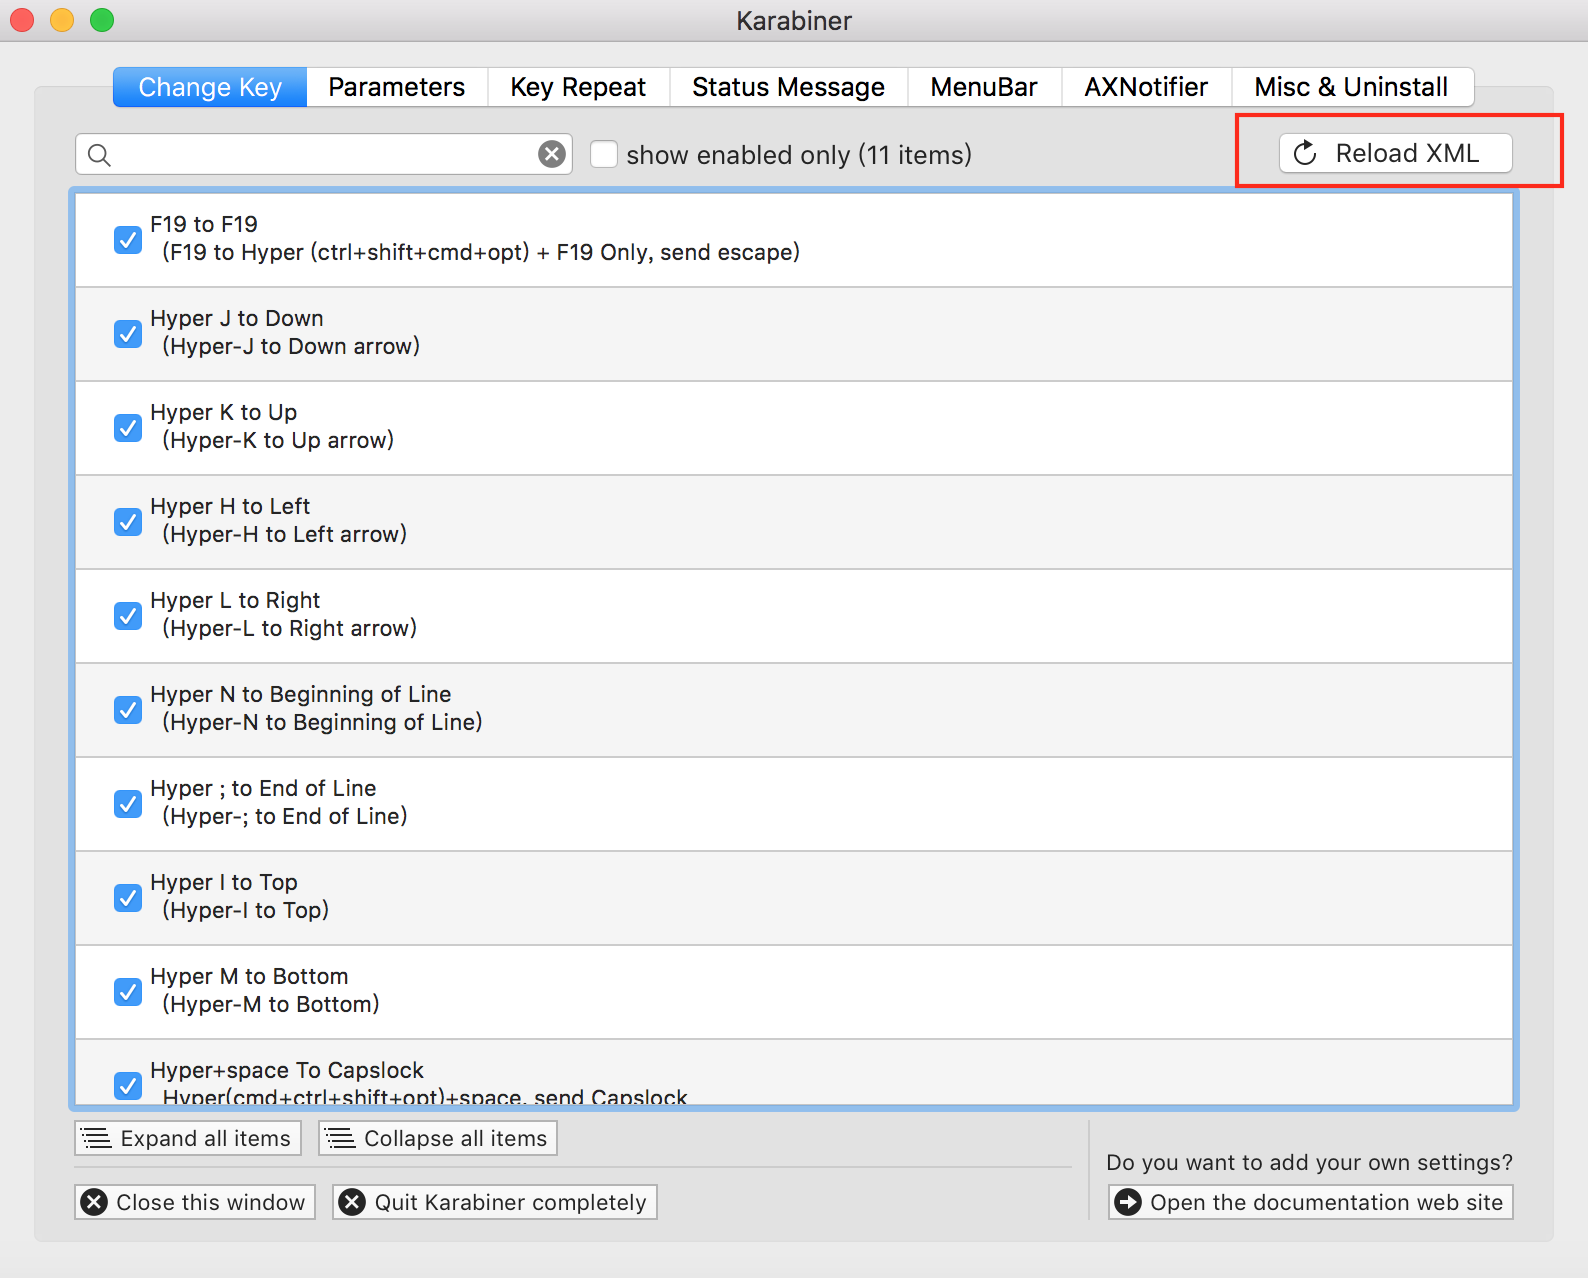The image size is (1588, 1278).
Task: Click Close this window button
Action: (195, 1202)
